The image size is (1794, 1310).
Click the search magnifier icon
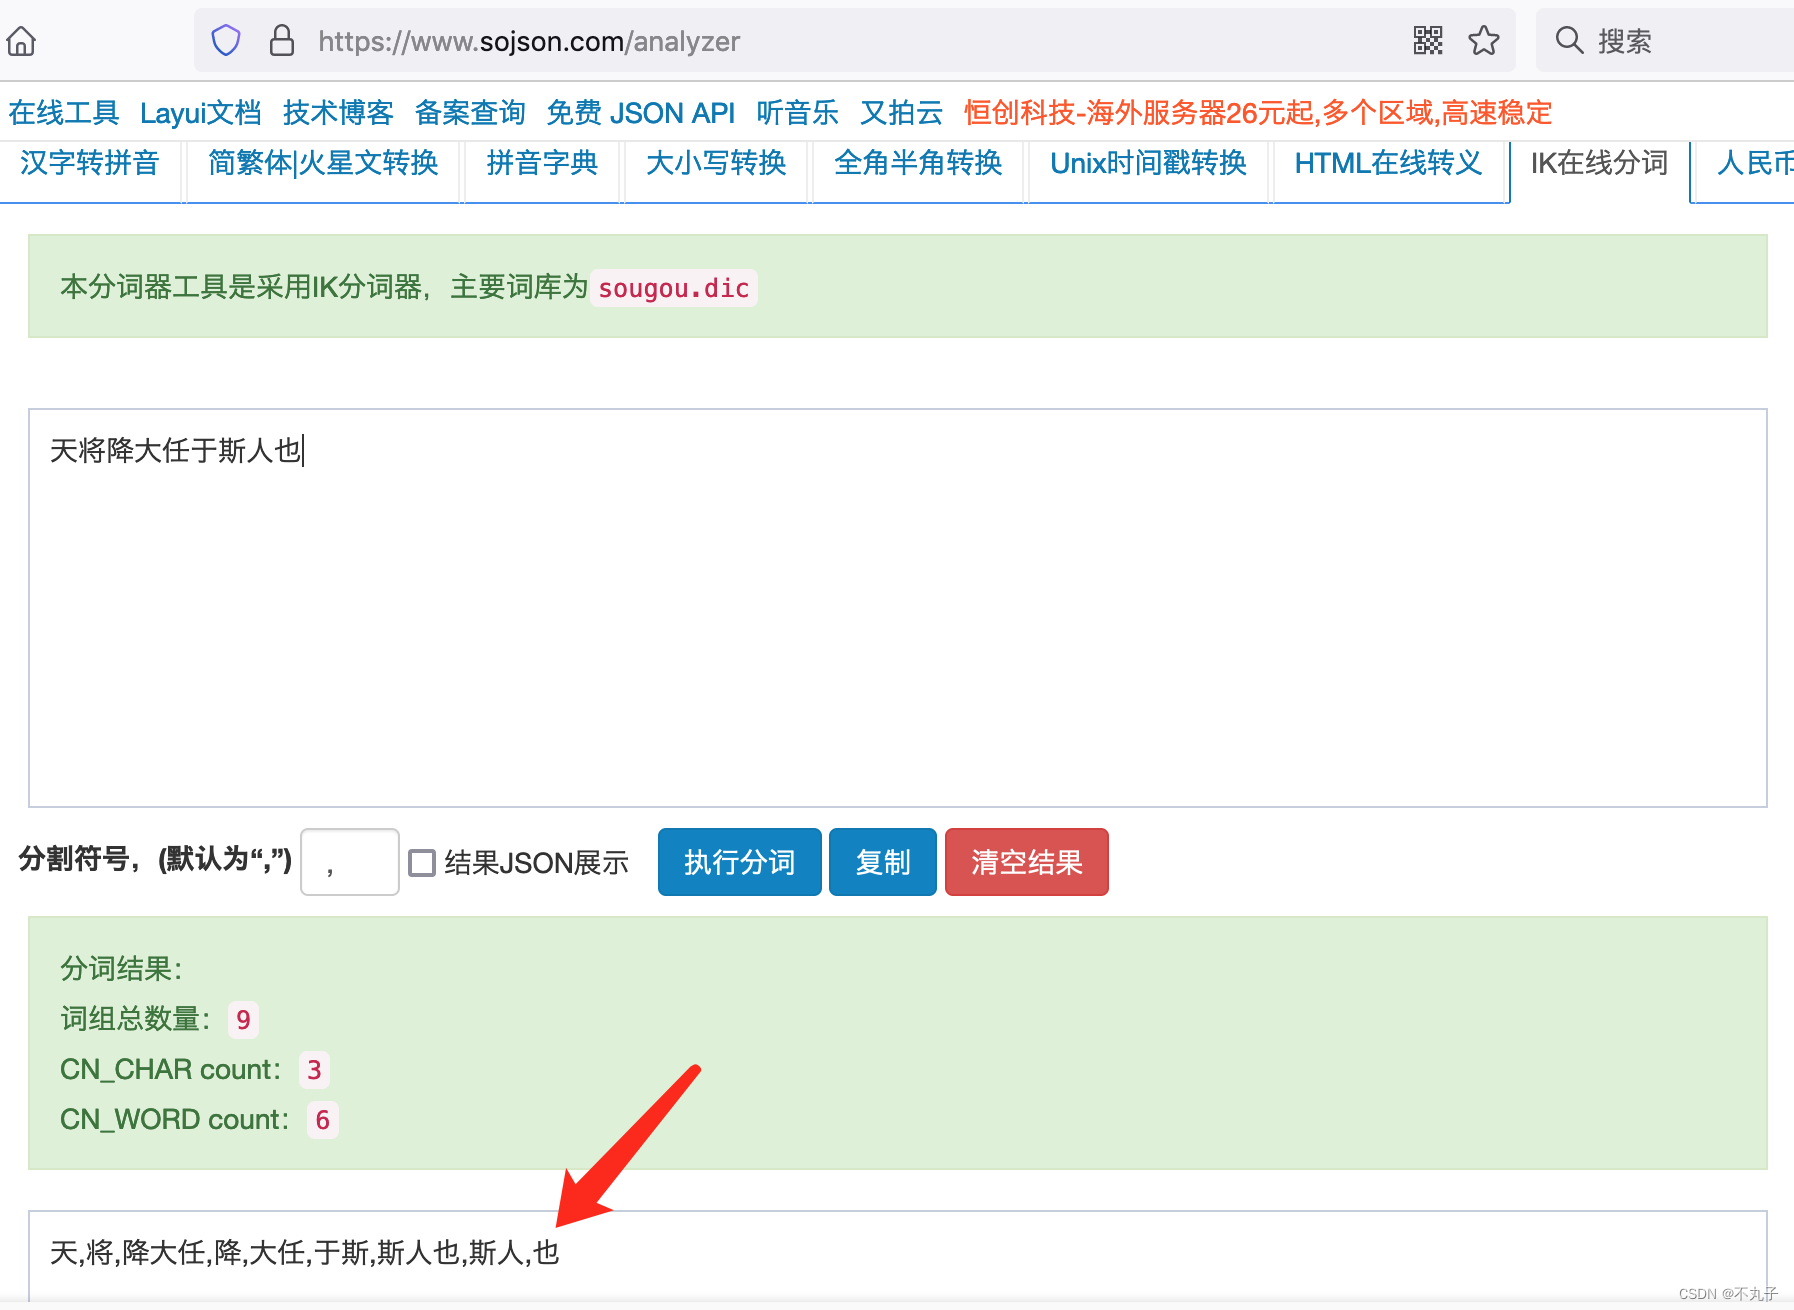[1569, 41]
